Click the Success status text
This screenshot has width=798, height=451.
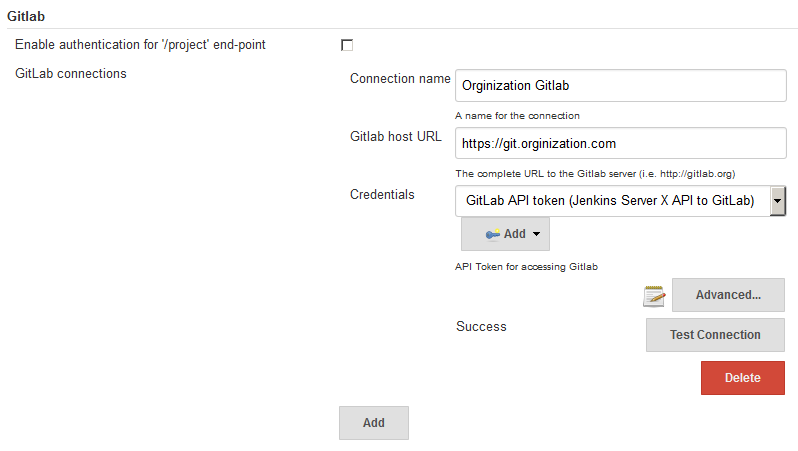coord(481,326)
